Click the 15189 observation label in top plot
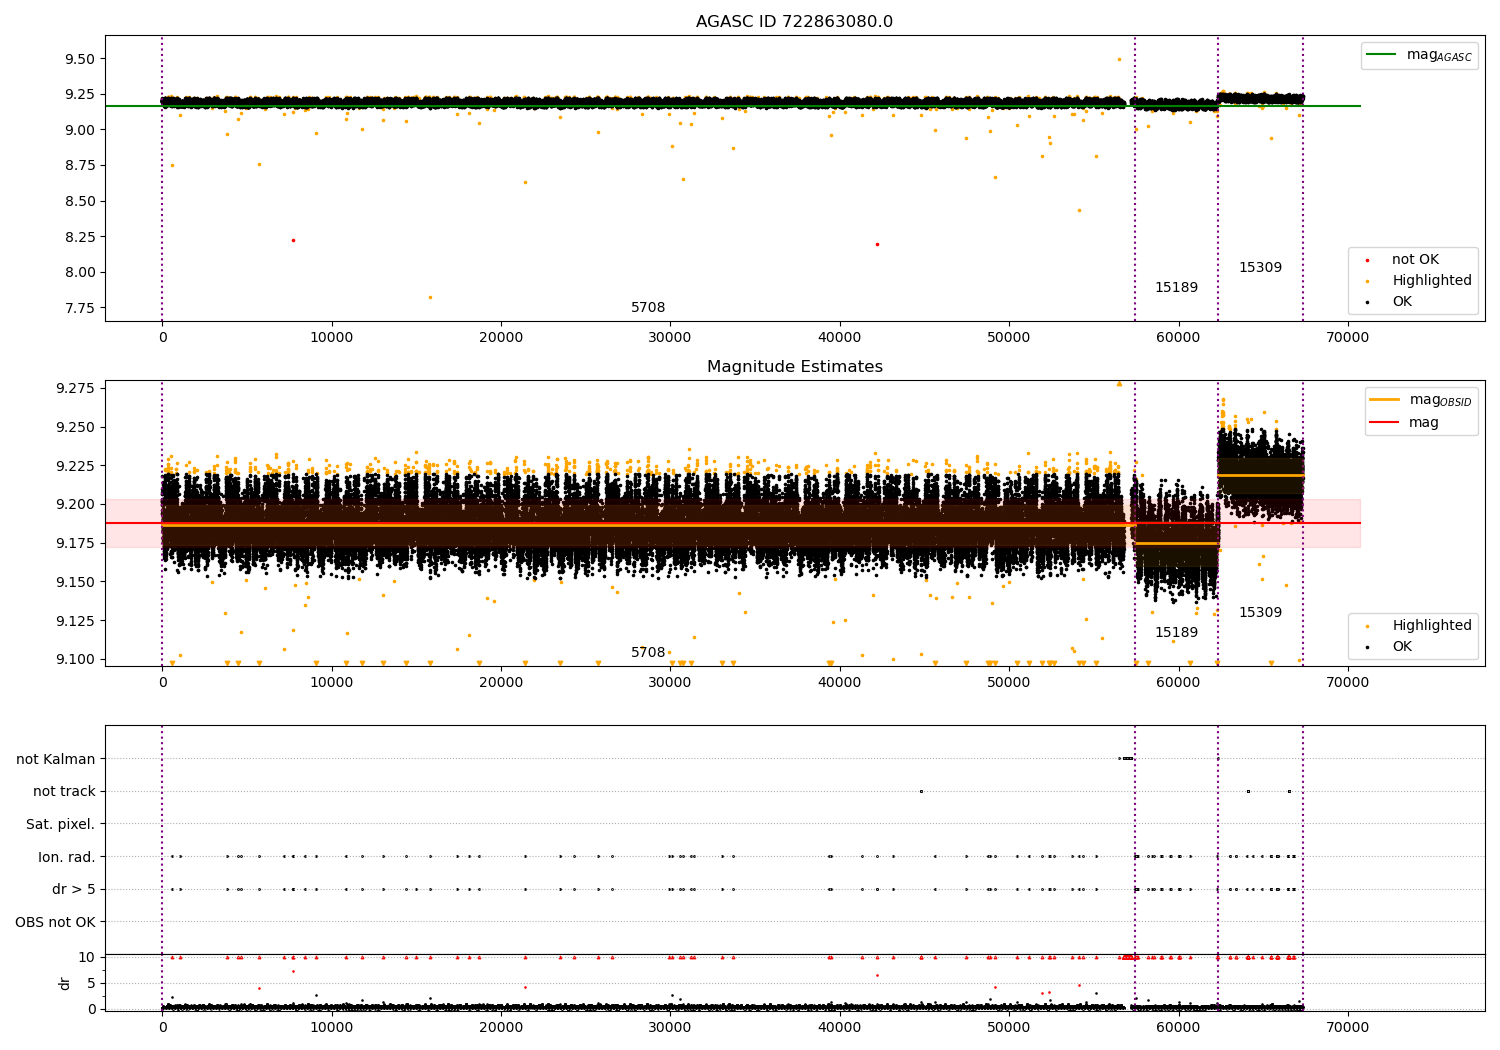The height and width of the screenshot is (1050, 1500). 1176,288
